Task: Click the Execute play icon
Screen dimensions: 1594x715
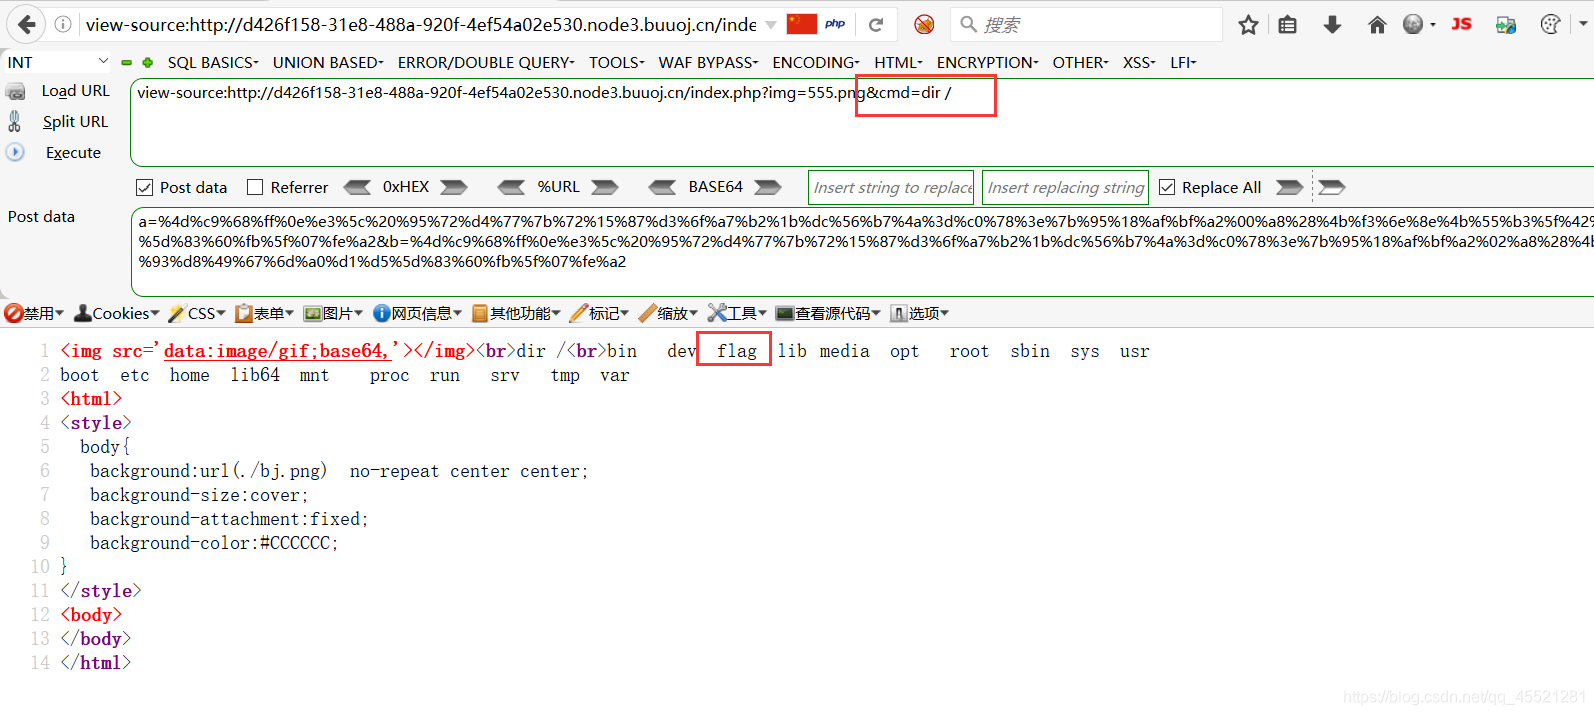Action: coord(15,152)
